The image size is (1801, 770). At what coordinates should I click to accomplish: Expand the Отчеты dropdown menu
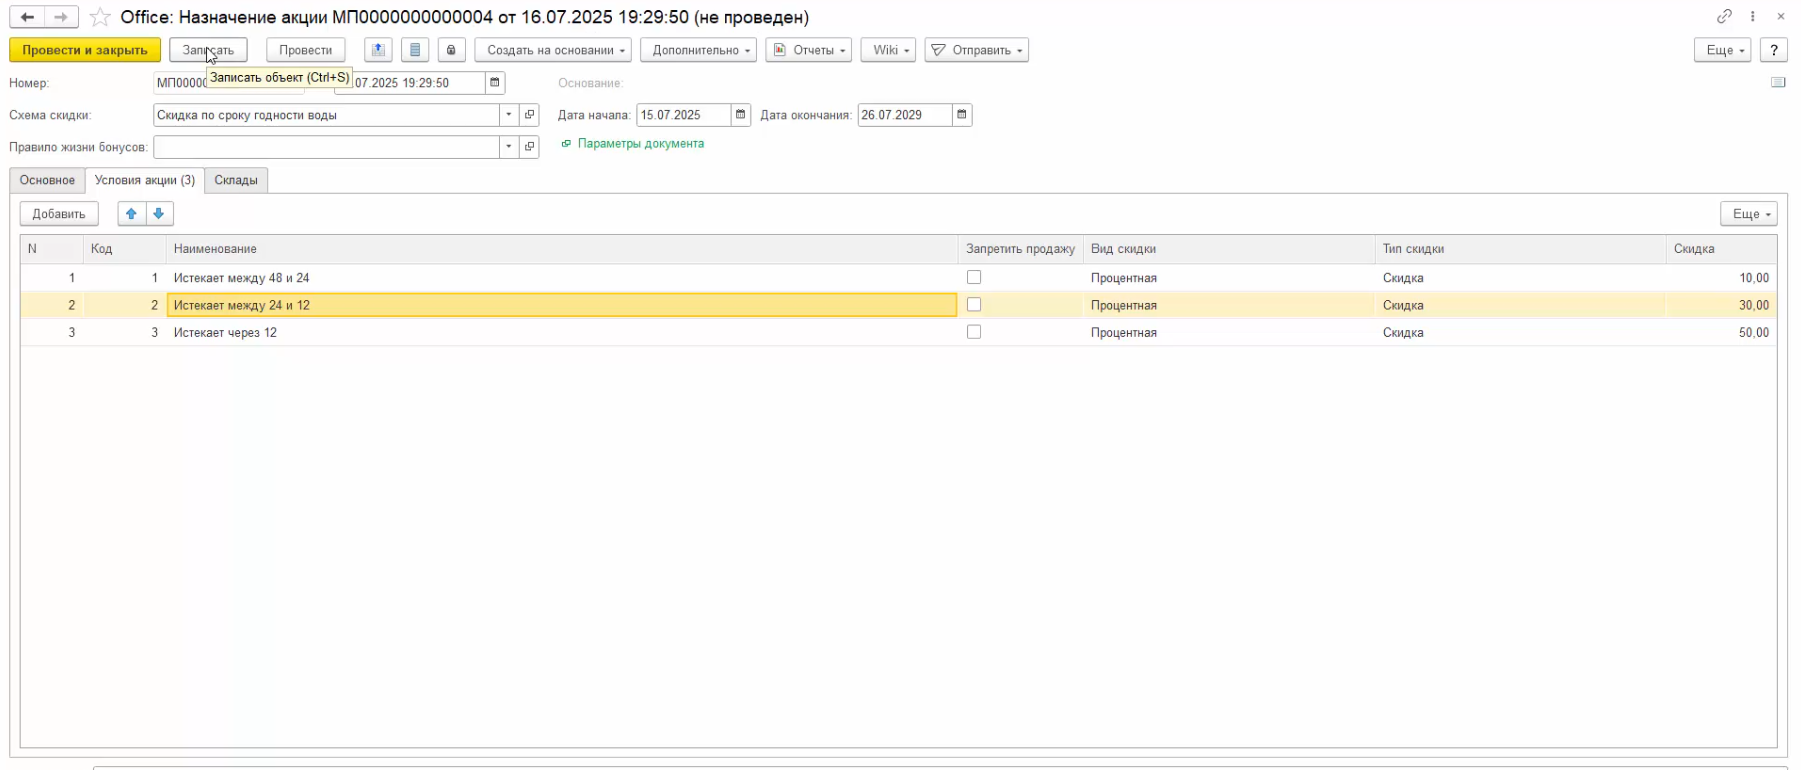coord(808,50)
